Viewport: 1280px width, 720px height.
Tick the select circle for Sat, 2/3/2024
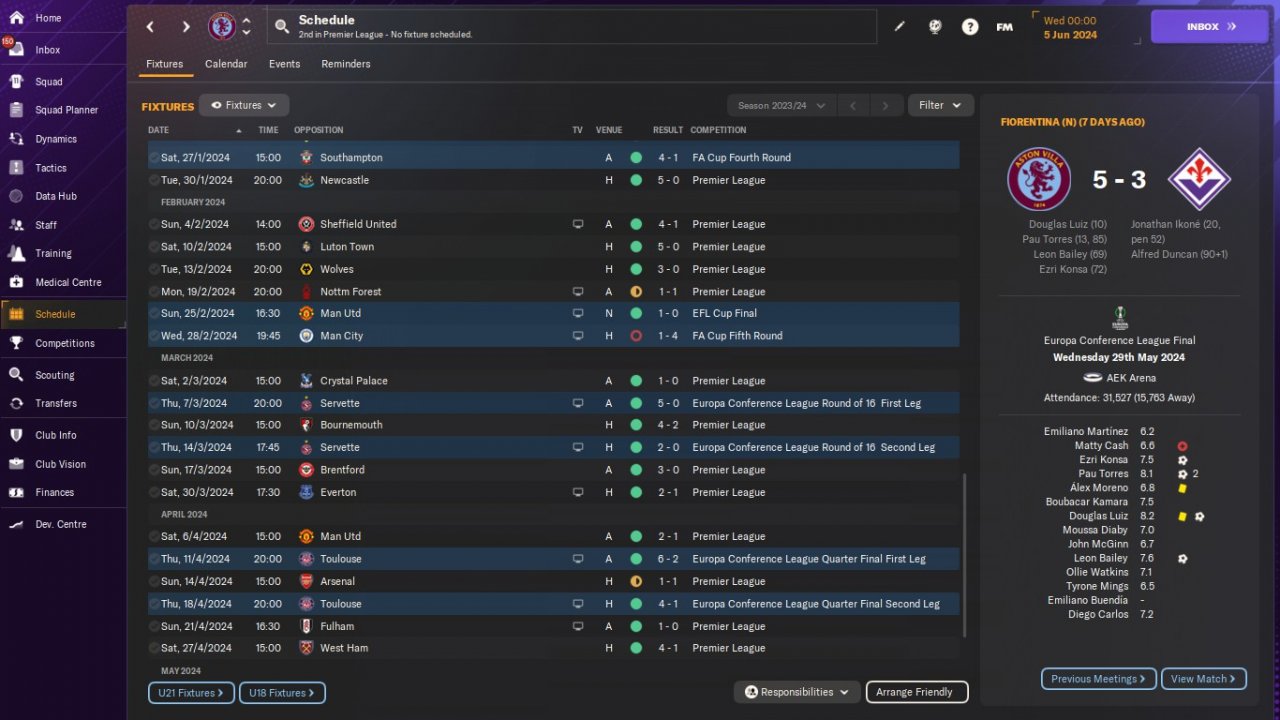[154, 381]
